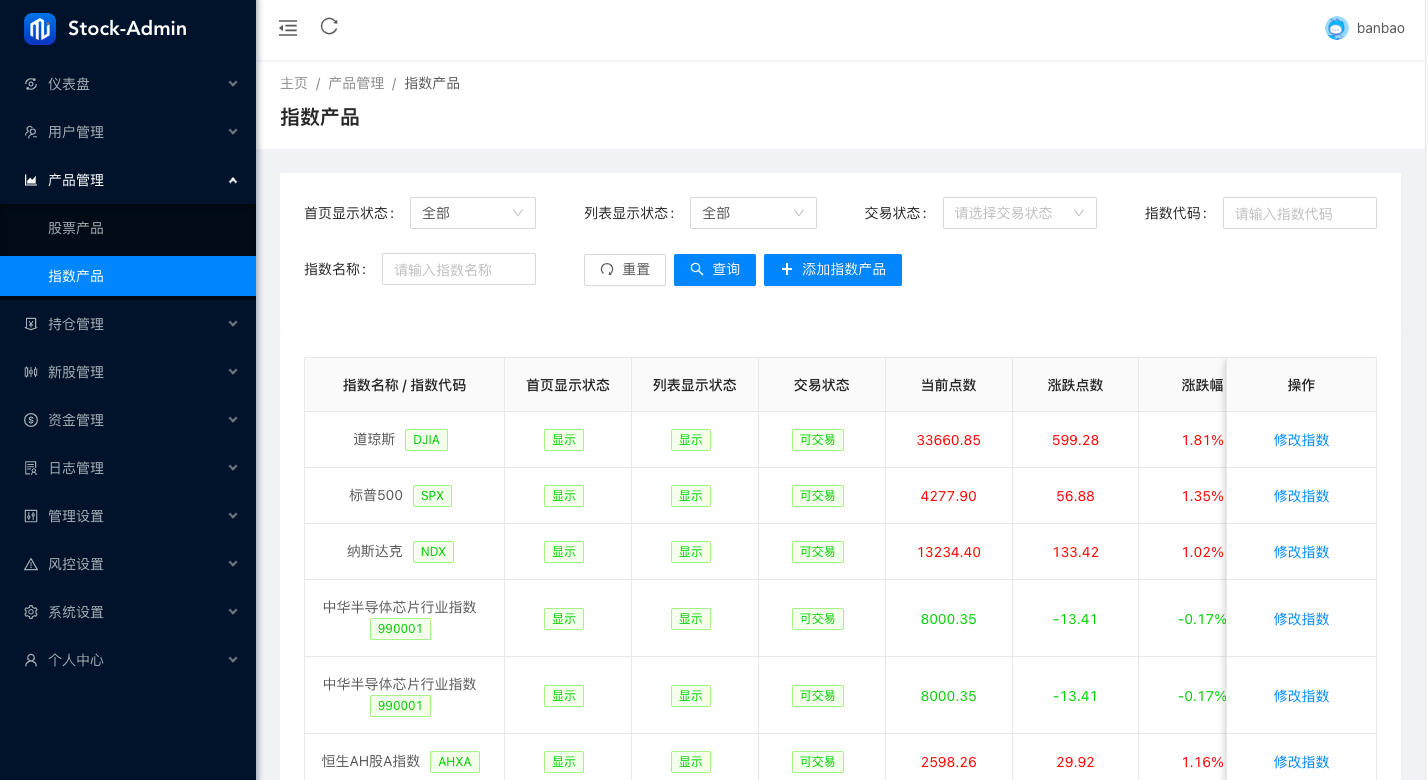This screenshot has height=780, width=1428.
Task: Click the 添加指数产品 button
Action: point(832,270)
